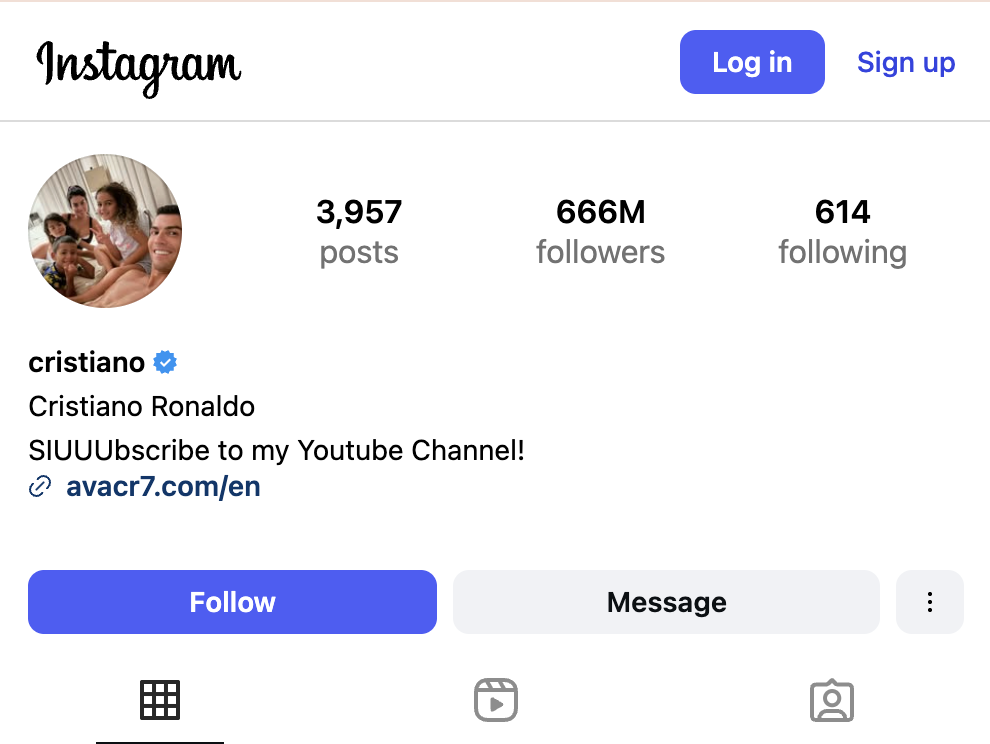Click the SIUUUbscribe bio text
Screen dimensions: 990x744
coord(277,451)
